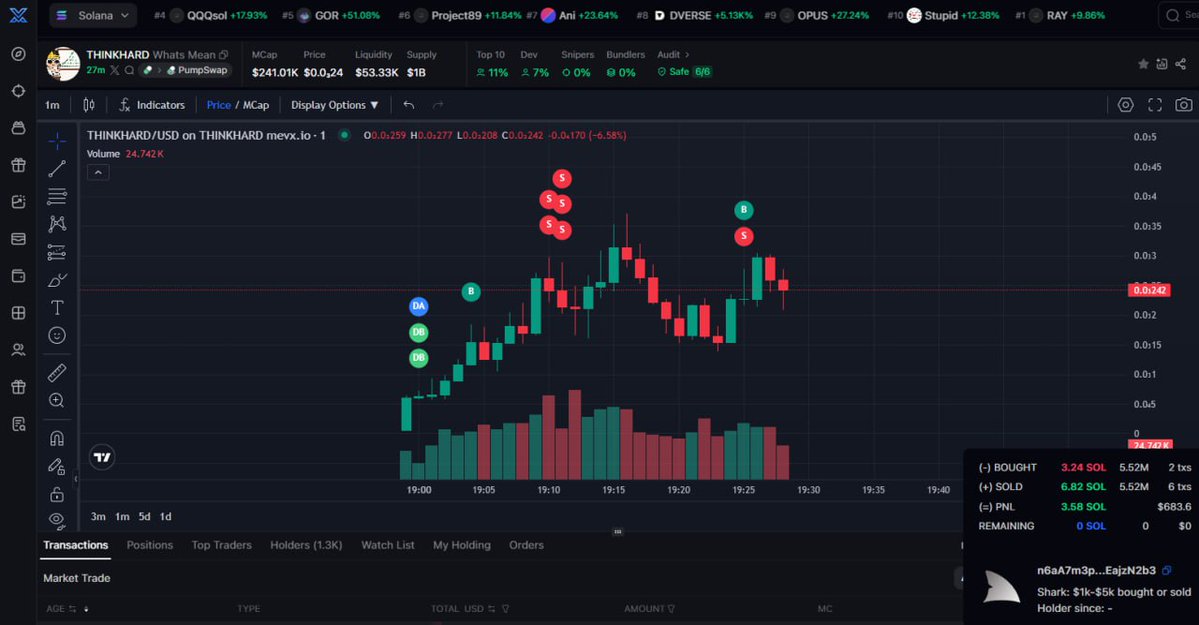Open the token's X (Twitter) link
Viewport: 1199px width, 625px height.
tap(115, 70)
